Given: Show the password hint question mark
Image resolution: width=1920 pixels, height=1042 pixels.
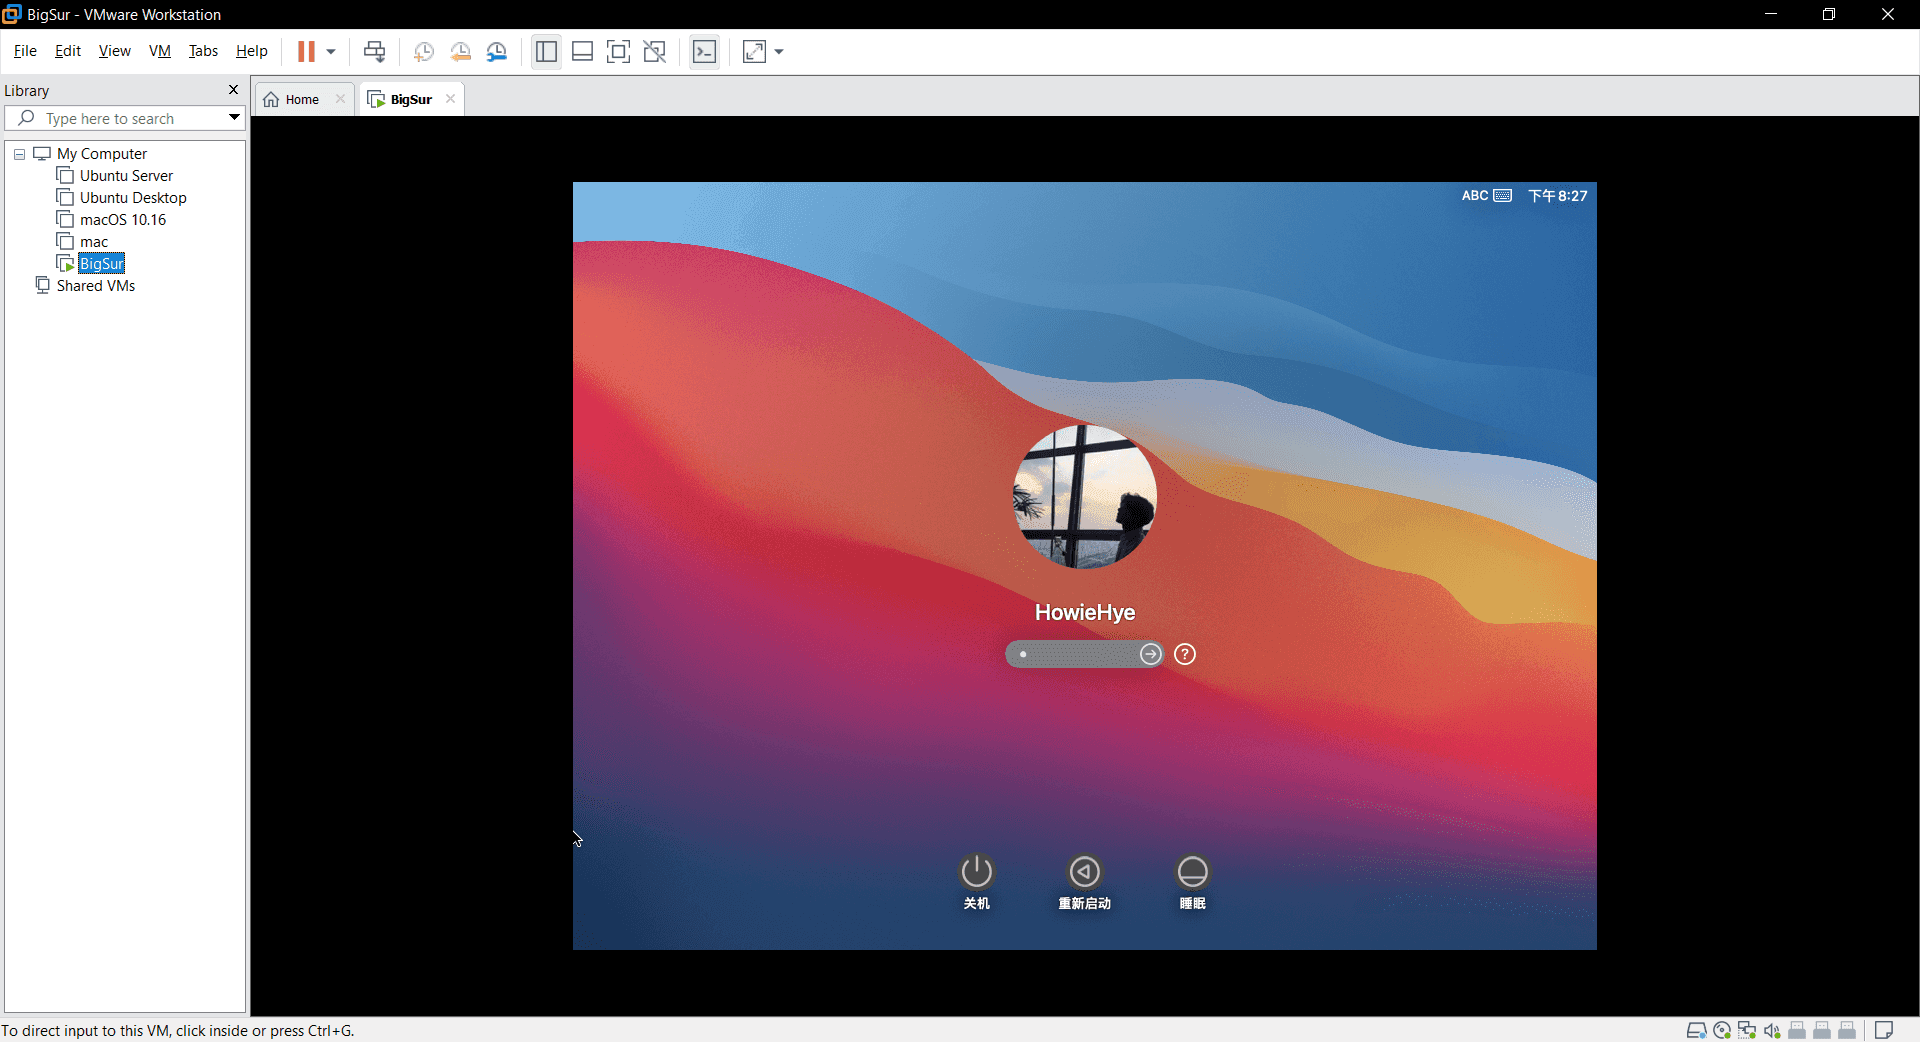Looking at the screenshot, I should (x=1185, y=654).
